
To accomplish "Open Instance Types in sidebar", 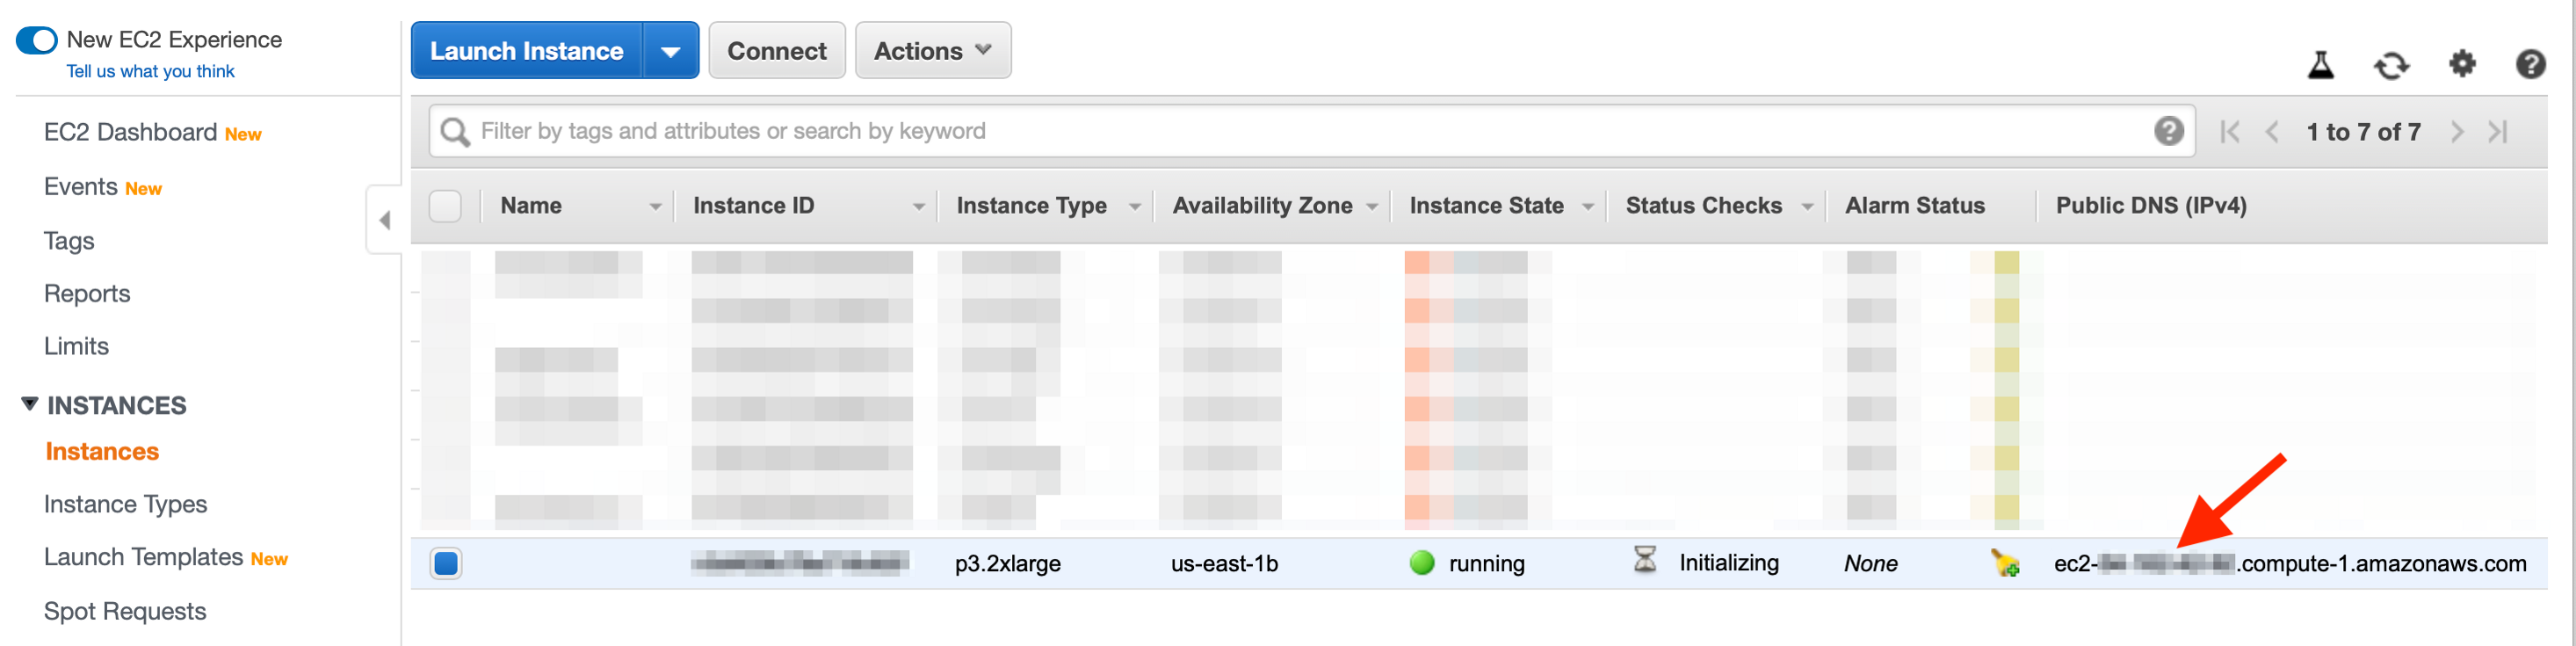I will [x=125, y=505].
